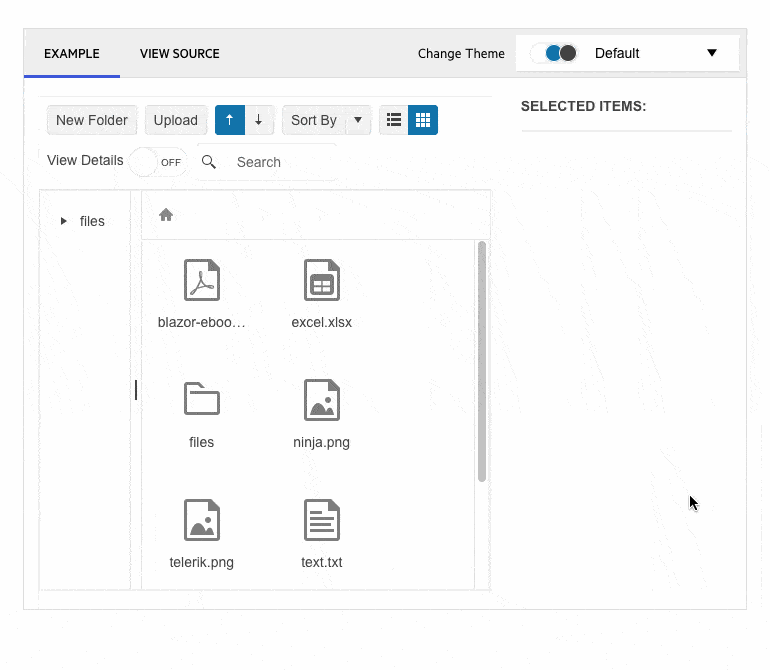The height and width of the screenshot is (670, 770).
Task: Click the search magnifier icon
Action: pos(209,162)
